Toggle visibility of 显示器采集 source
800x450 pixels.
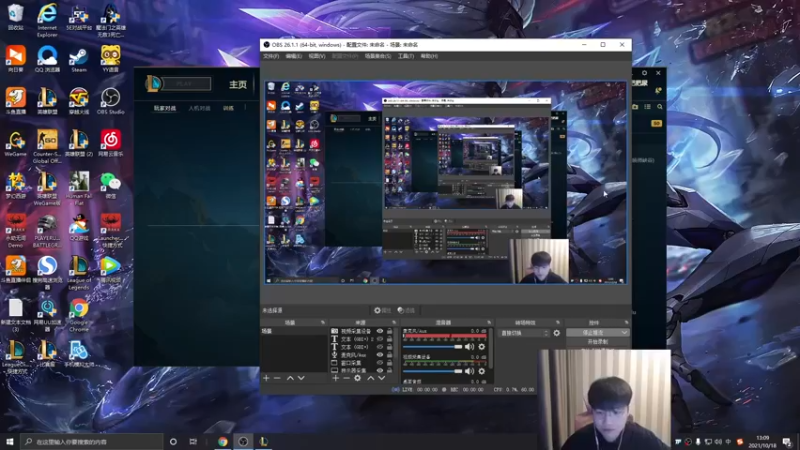[x=380, y=370]
